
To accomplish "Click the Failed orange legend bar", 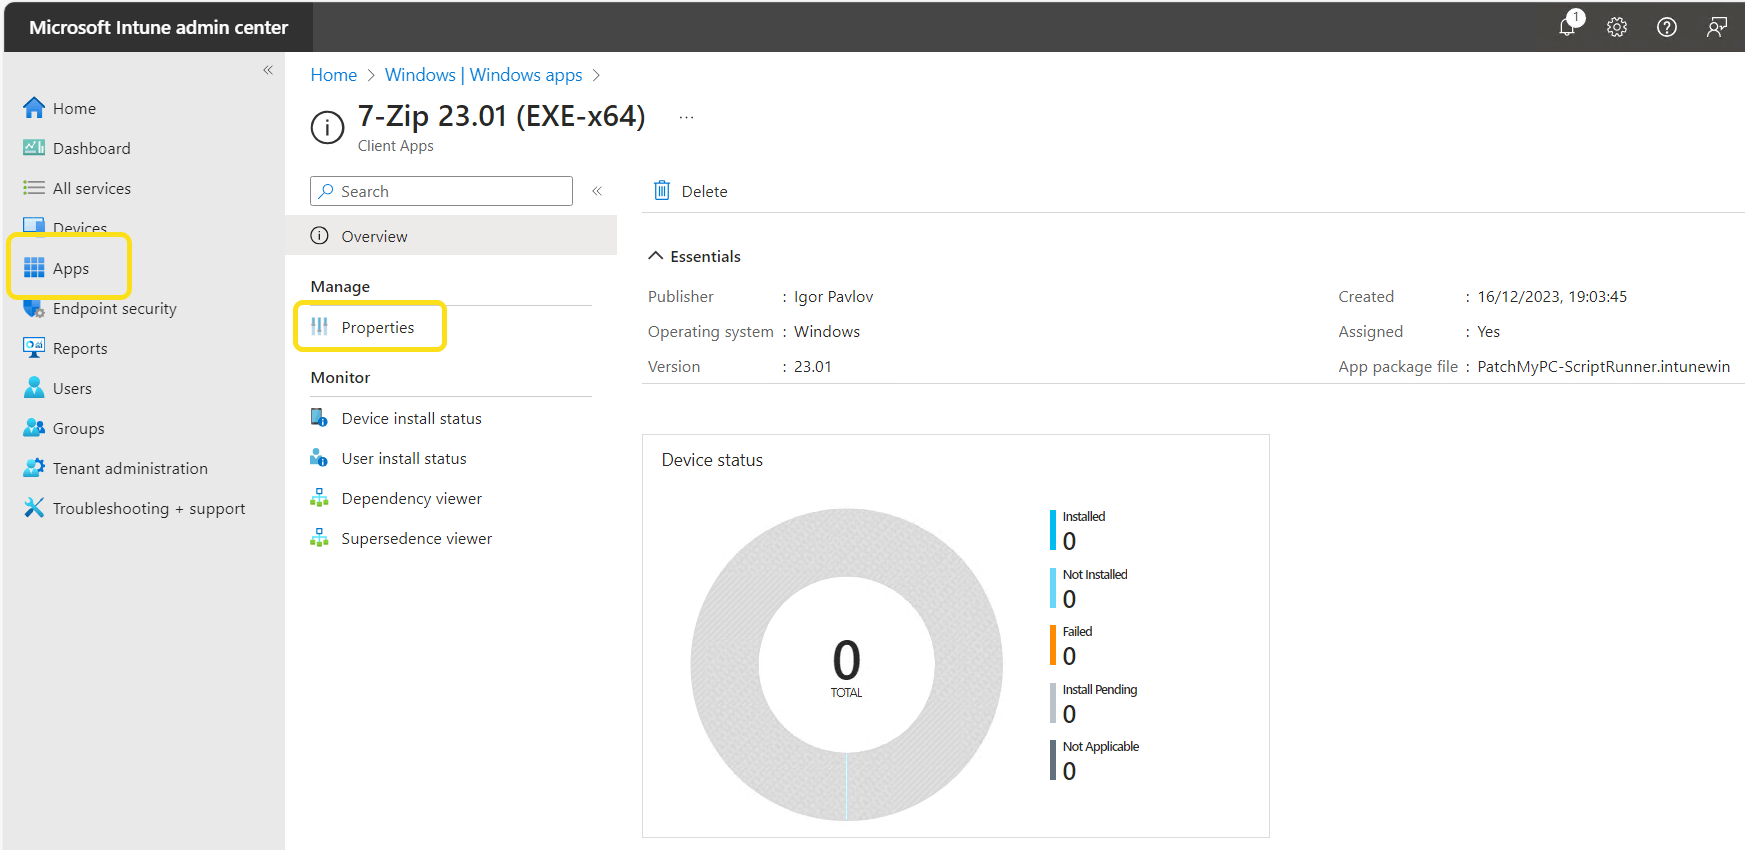I will tap(1053, 645).
